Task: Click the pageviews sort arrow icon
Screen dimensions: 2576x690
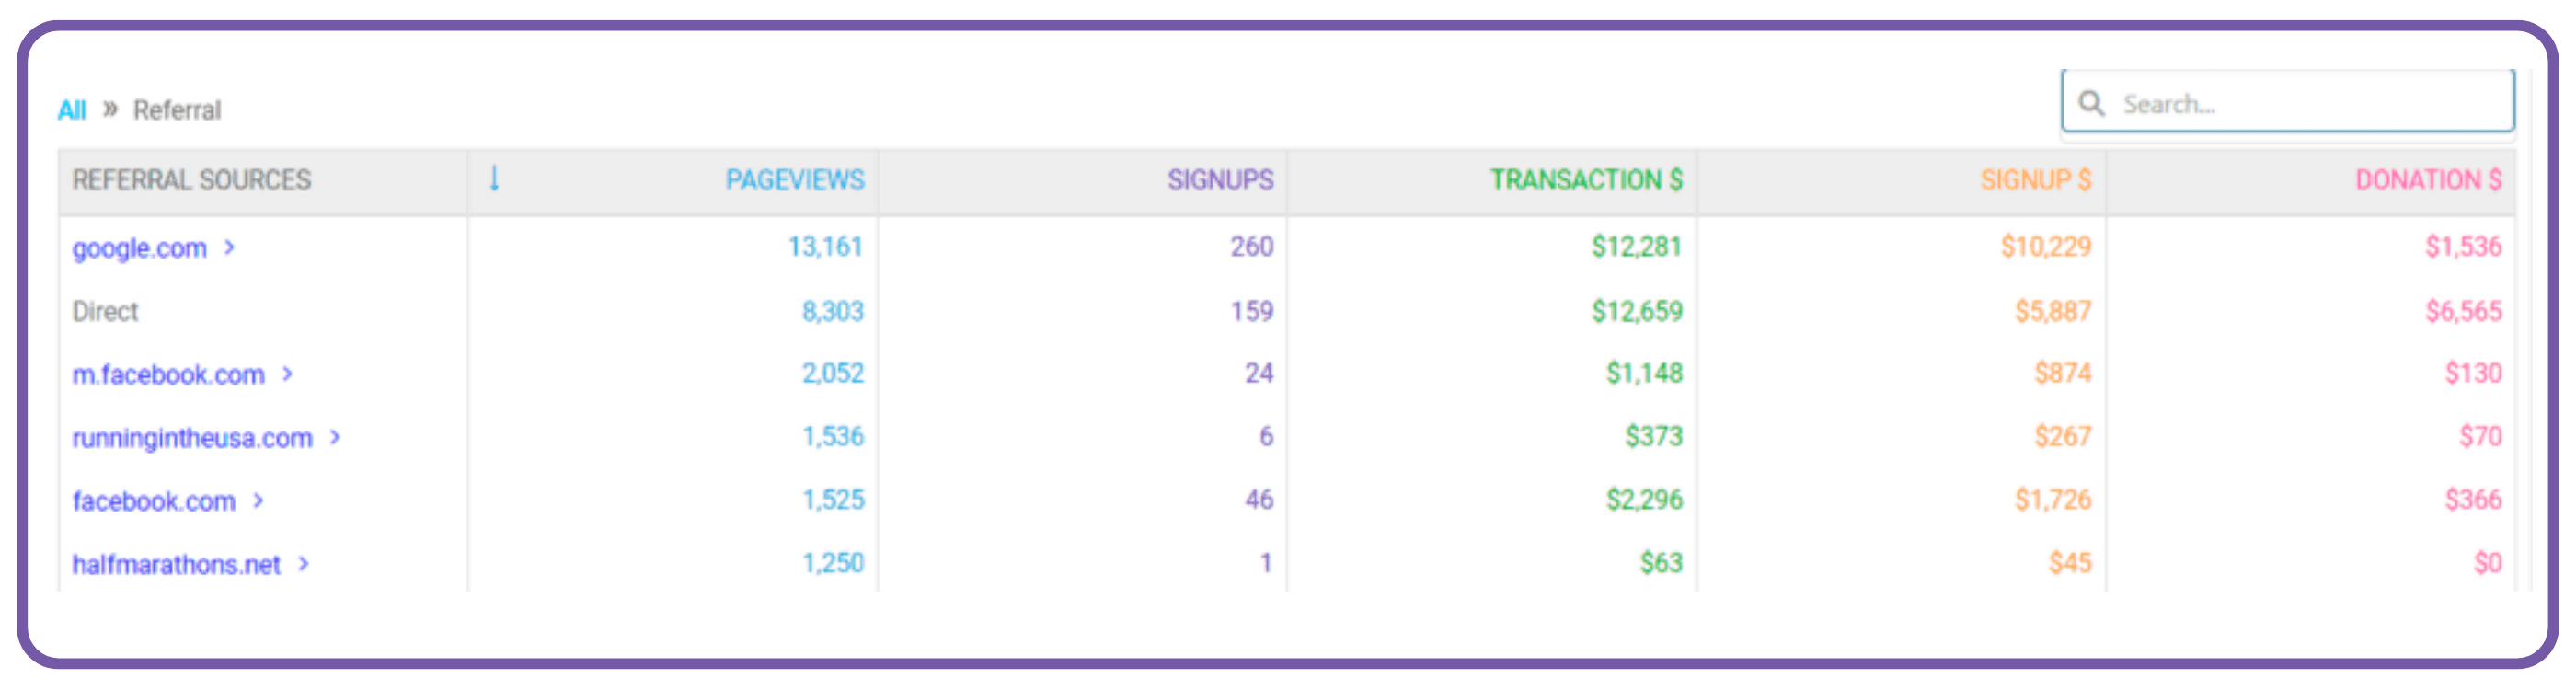Action: 494,179
